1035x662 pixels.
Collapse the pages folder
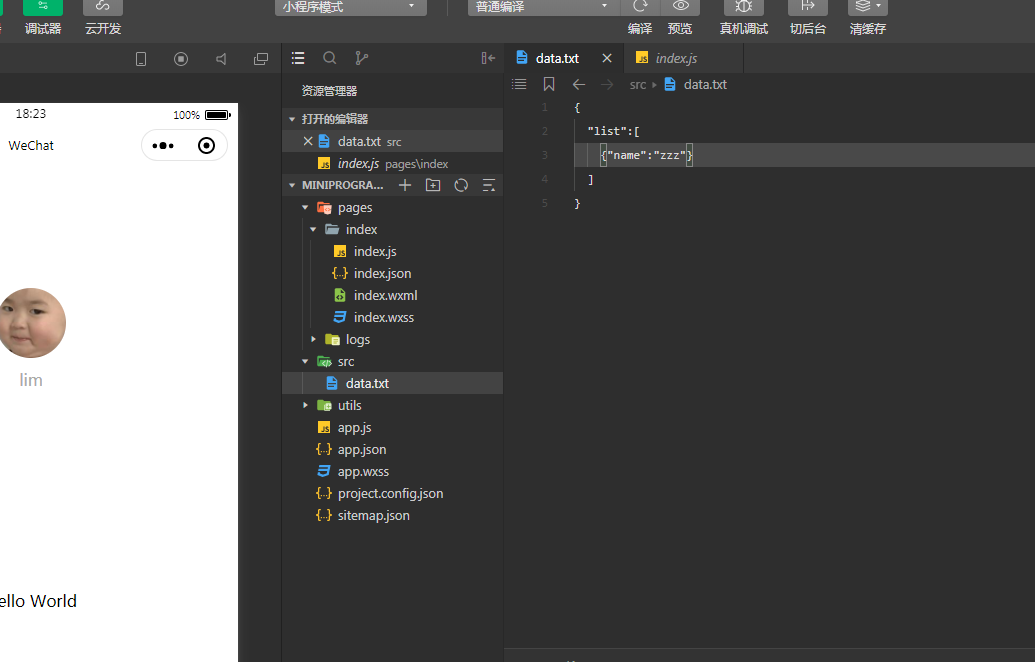click(392, 207)
